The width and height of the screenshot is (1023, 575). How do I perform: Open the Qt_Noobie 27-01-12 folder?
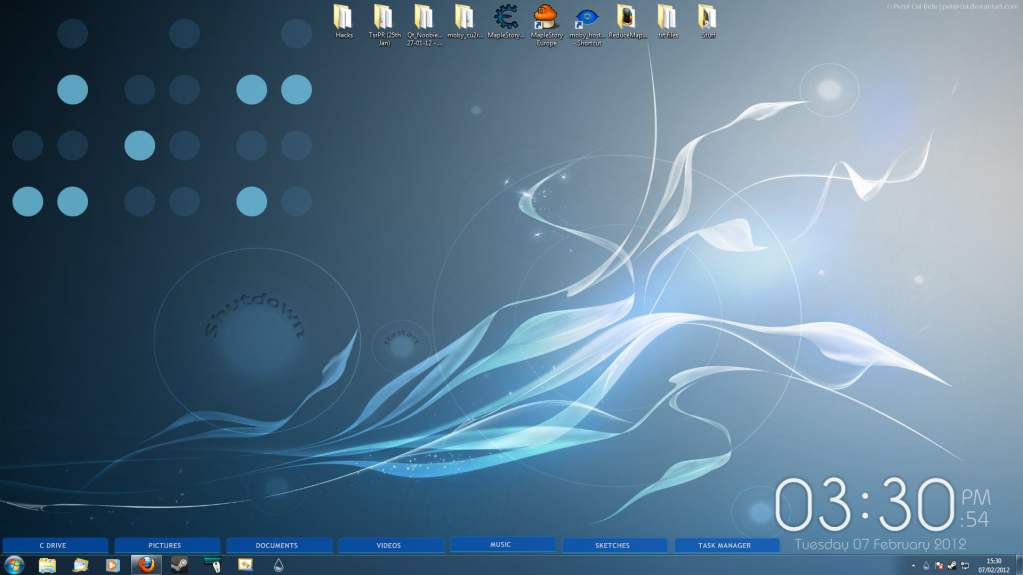pyautogui.click(x=424, y=25)
